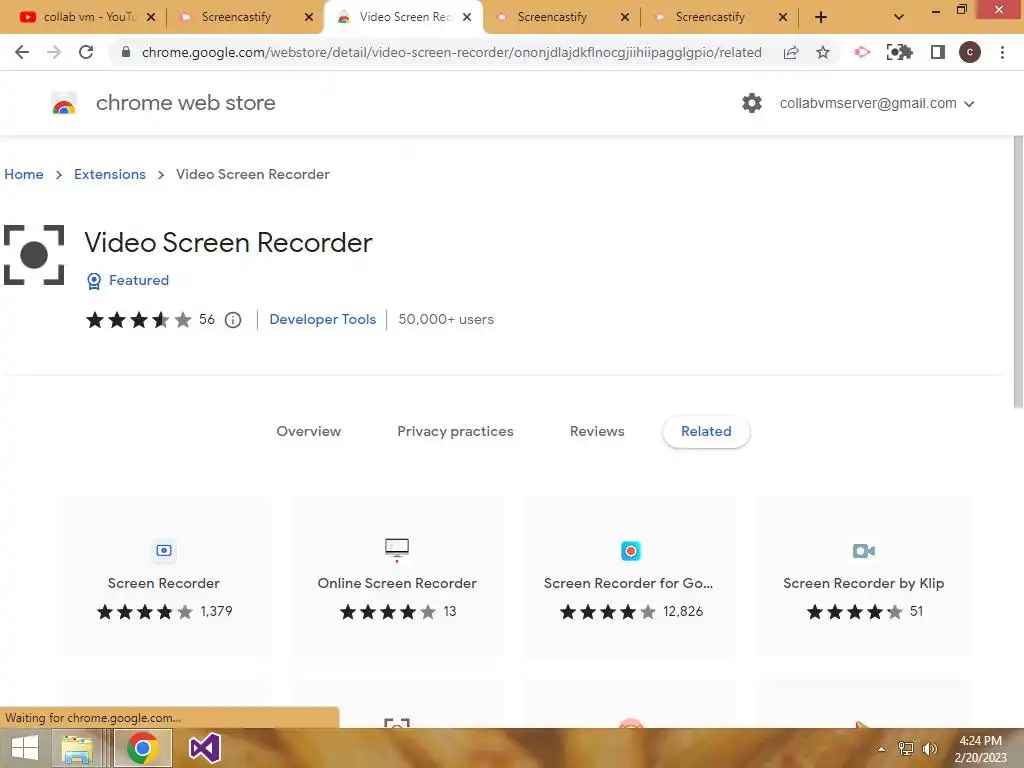
Task: Click the 50,000+ users text
Action: [x=446, y=319]
